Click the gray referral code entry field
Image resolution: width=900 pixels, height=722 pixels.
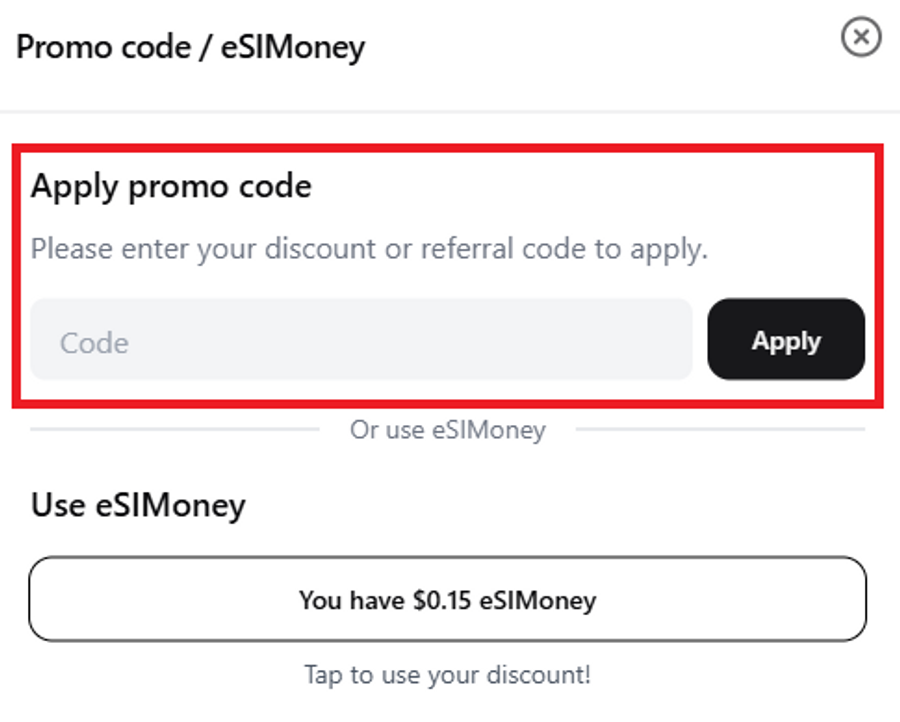click(x=361, y=340)
